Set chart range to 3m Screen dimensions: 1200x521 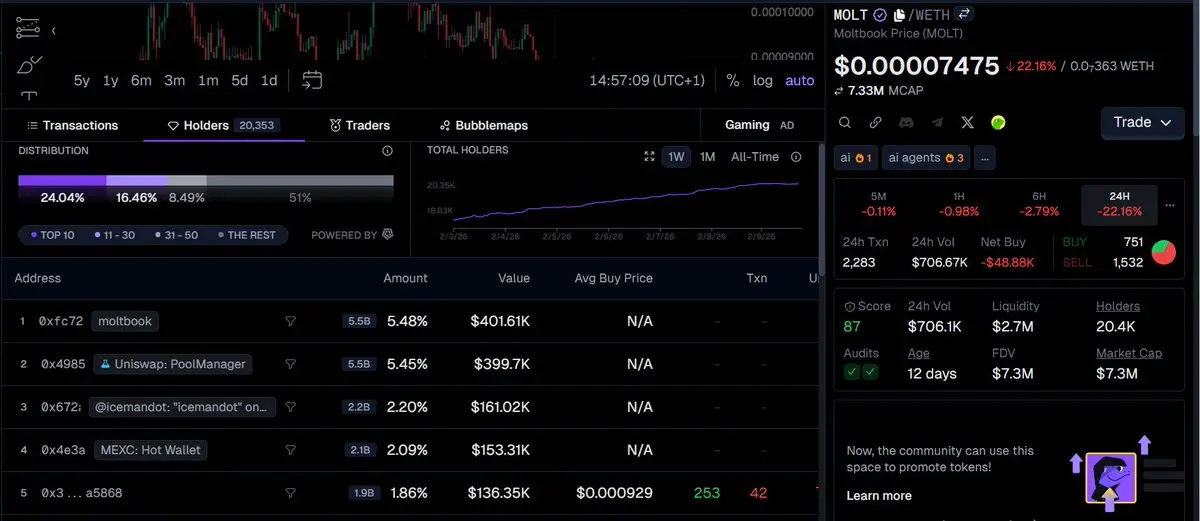click(175, 80)
